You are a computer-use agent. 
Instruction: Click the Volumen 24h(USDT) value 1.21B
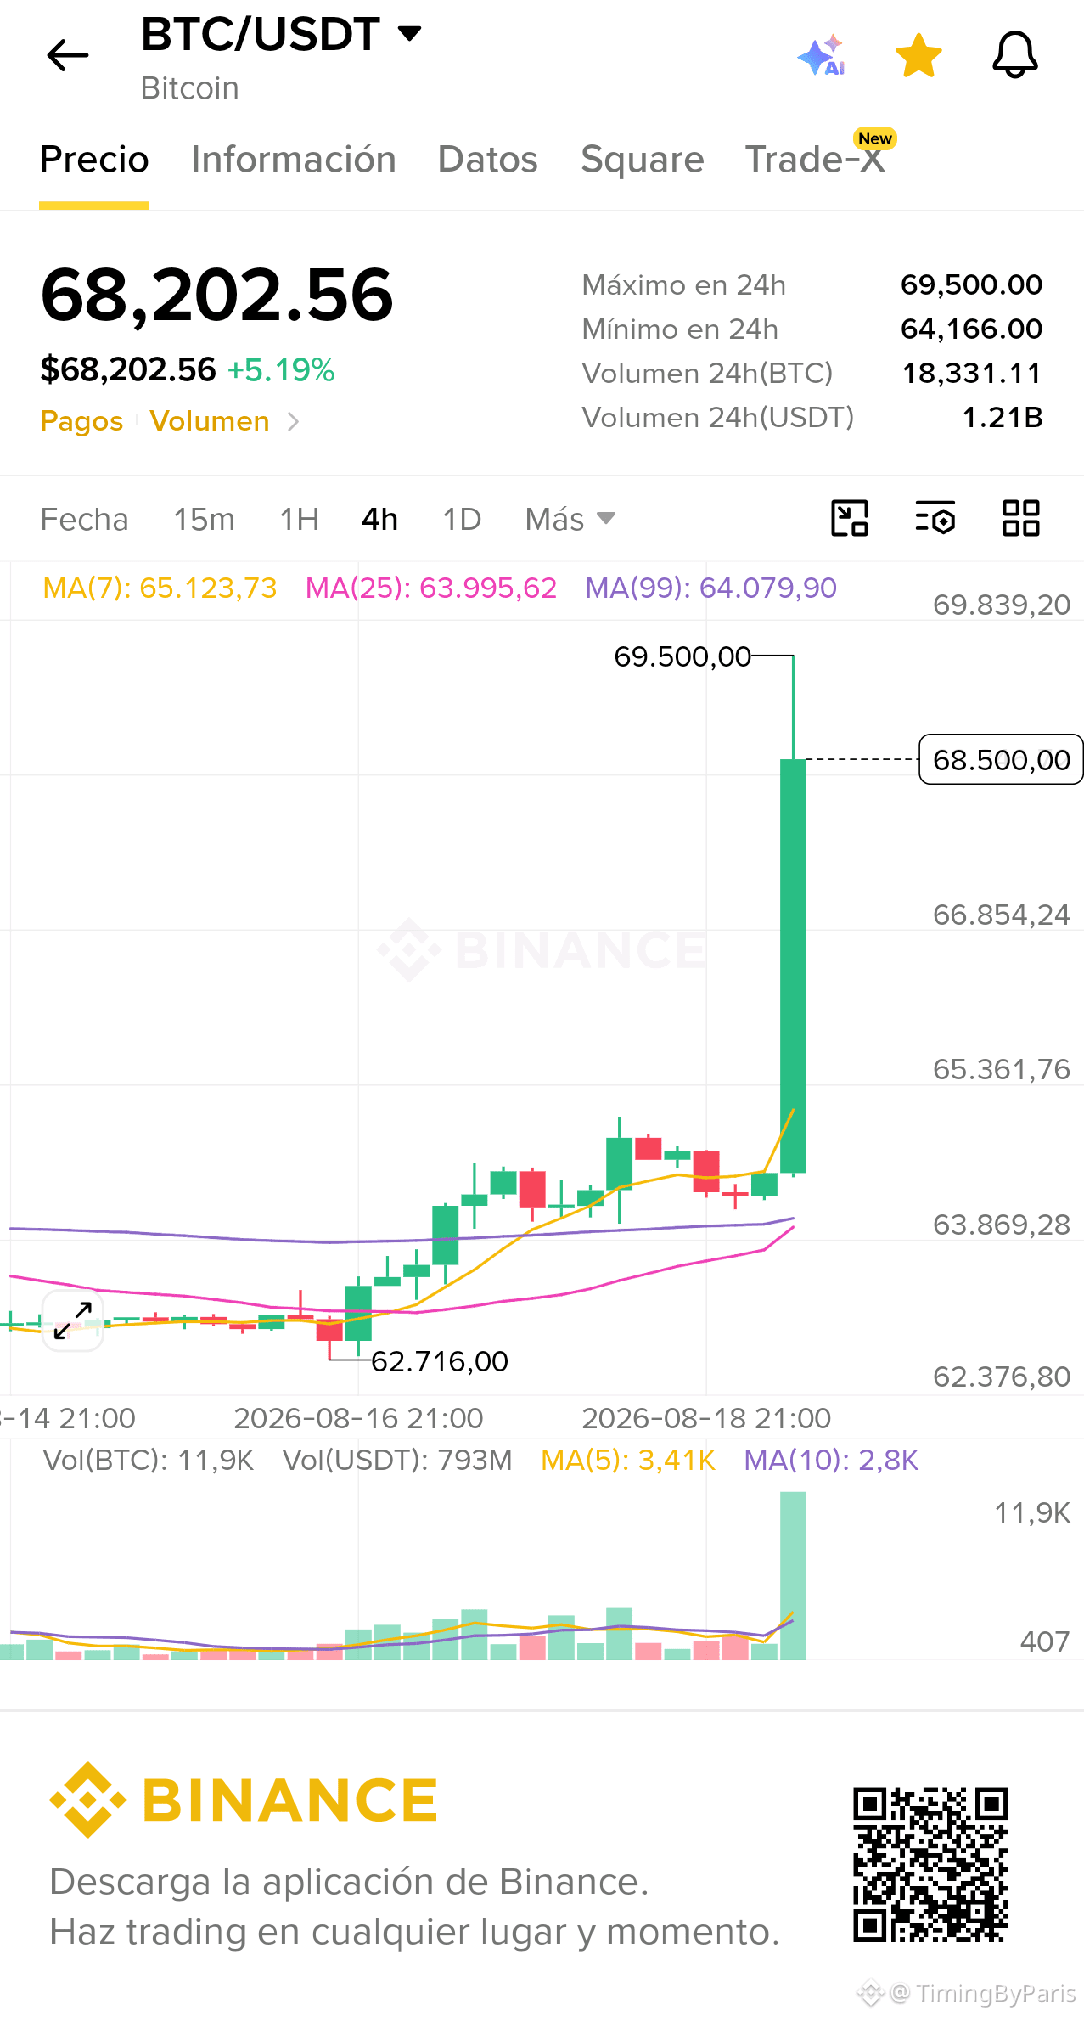pyautogui.click(x=1002, y=417)
